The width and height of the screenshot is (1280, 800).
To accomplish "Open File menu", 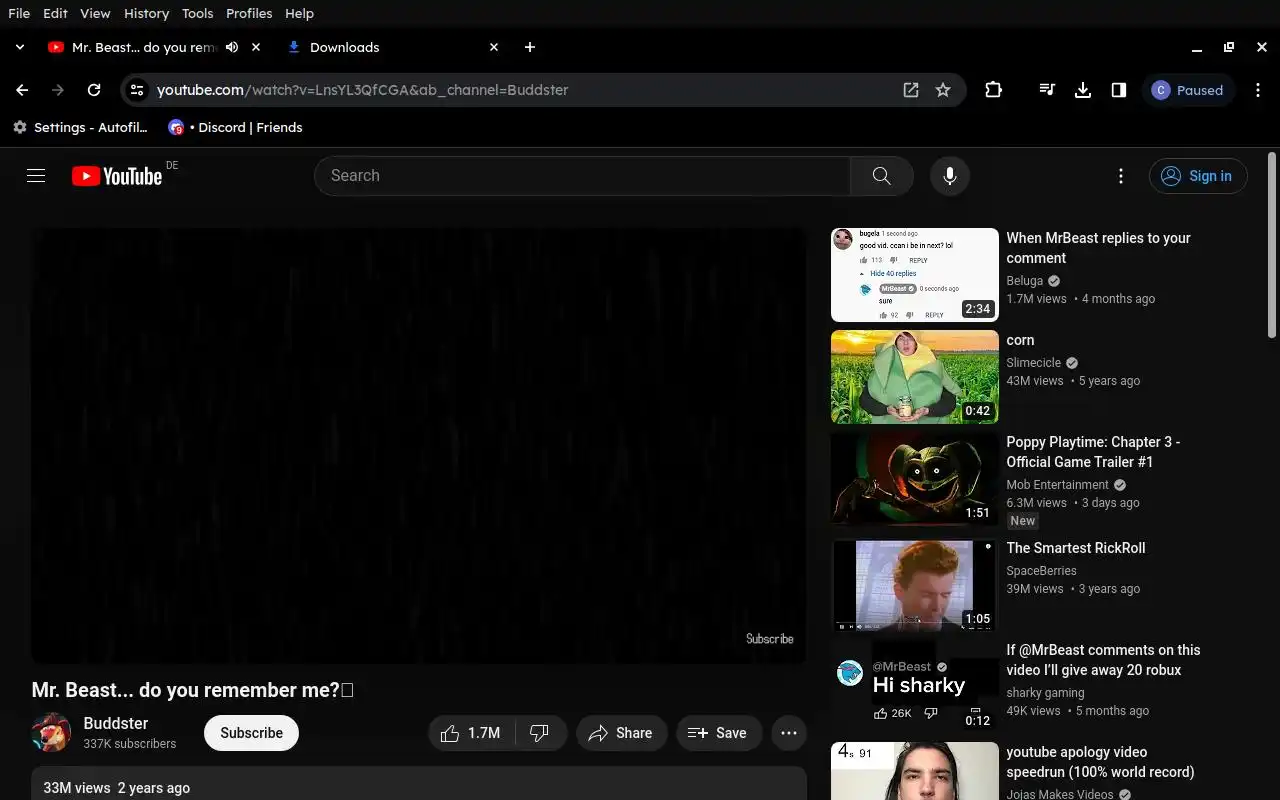I will pyautogui.click(x=19, y=13).
